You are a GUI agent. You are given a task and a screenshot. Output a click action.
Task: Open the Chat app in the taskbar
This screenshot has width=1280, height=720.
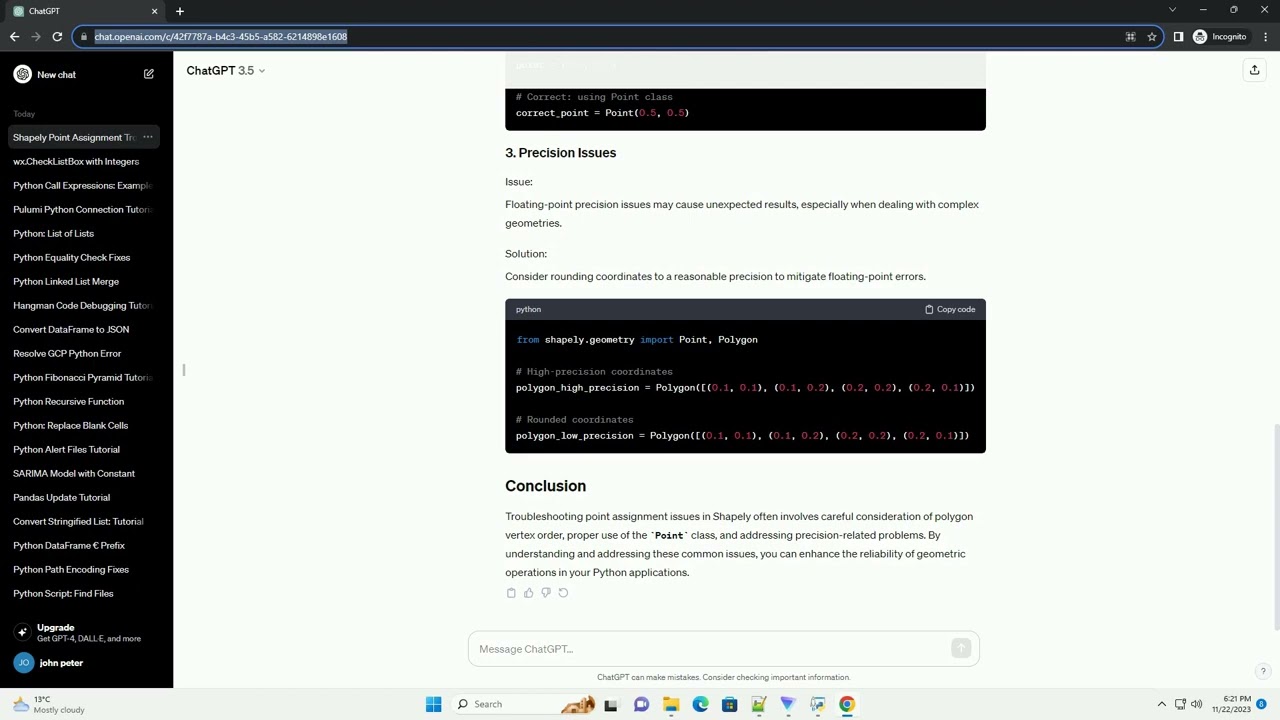pyautogui.click(x=641, y=704)
